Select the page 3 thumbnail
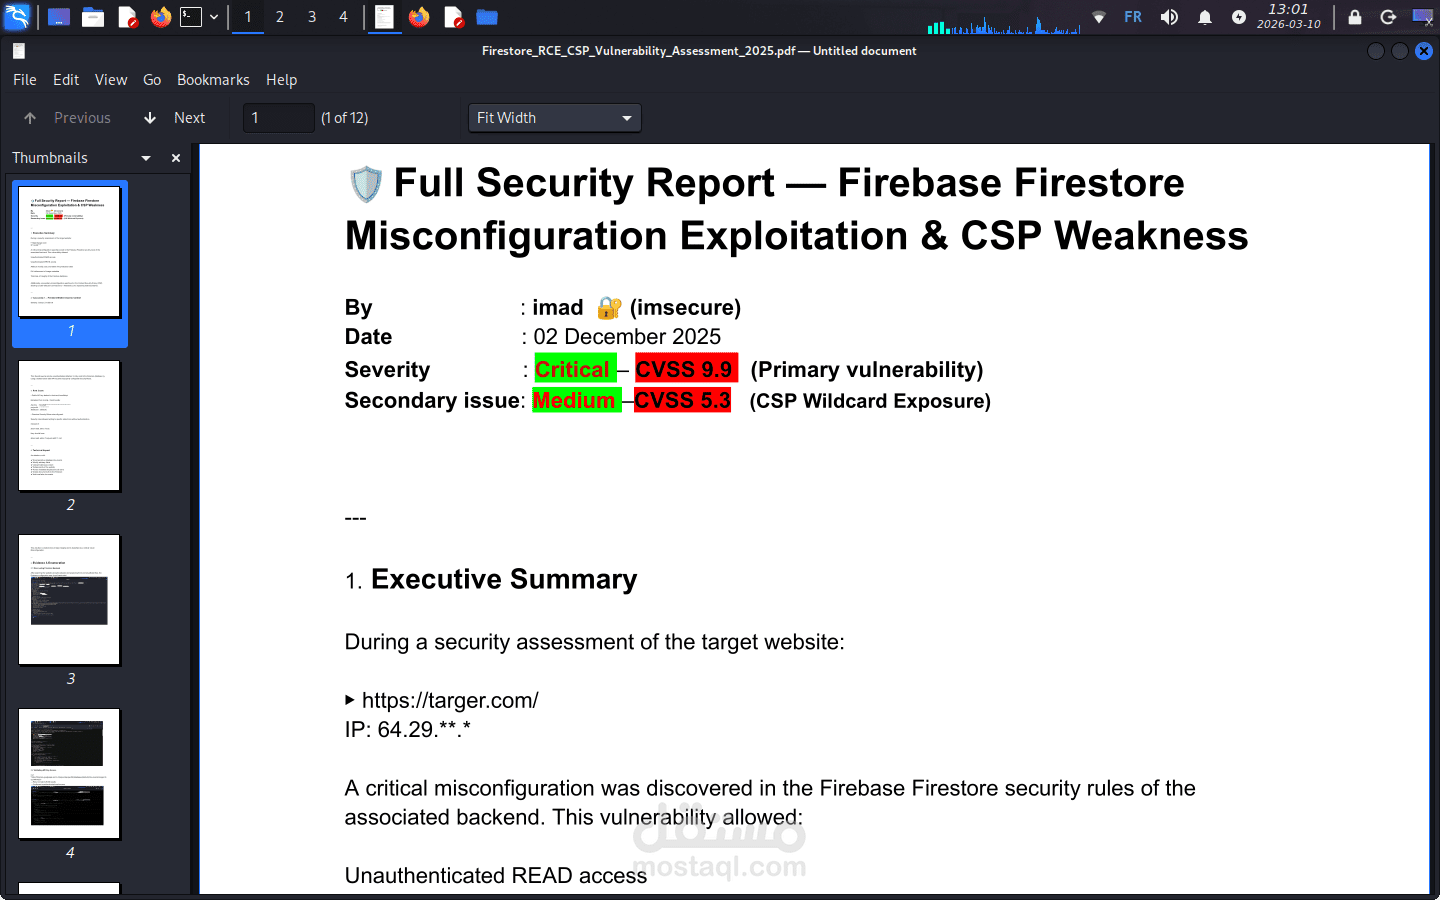1440x900 pixels. [x=69, y=599]
